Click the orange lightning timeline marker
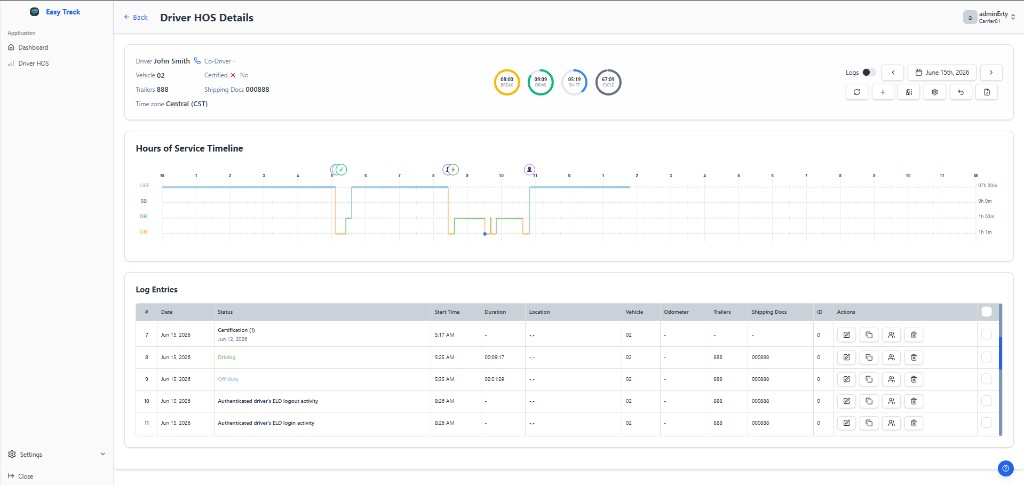Viewport: 1024px width, 485px height. (453, 170)
